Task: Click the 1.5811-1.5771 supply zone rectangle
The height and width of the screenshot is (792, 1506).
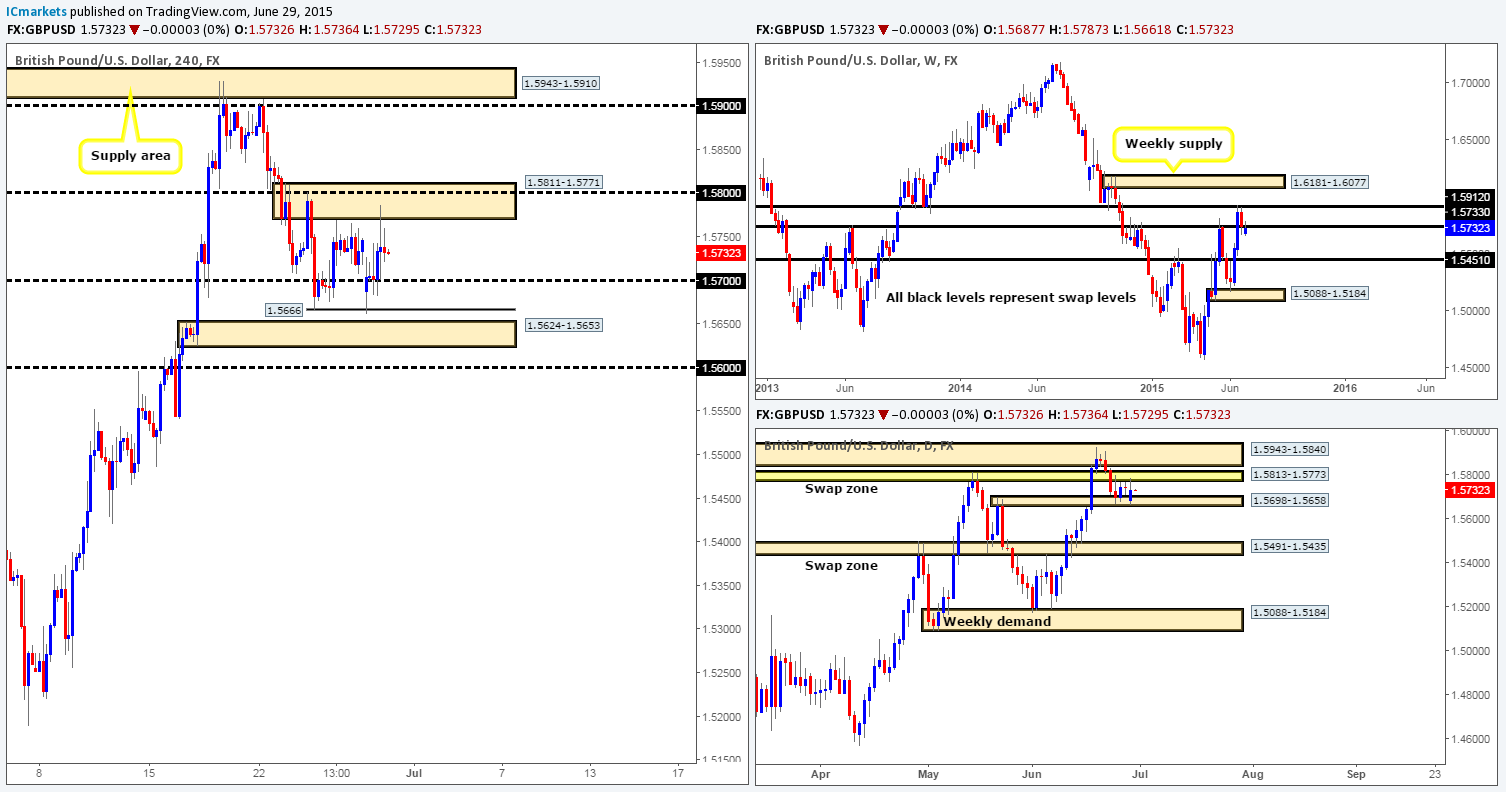Action: [394, 201]
